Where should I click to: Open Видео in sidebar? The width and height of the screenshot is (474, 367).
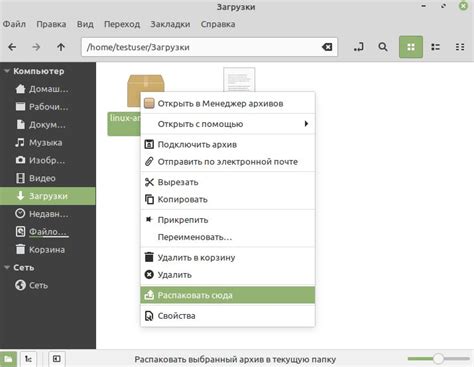point(48,178)
